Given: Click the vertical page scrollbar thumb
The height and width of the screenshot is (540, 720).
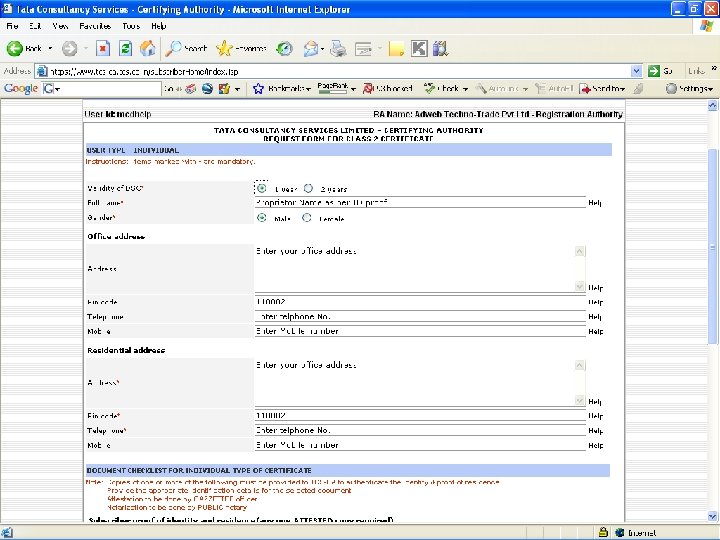Looking at the screenshot, I should coord(712,247).
